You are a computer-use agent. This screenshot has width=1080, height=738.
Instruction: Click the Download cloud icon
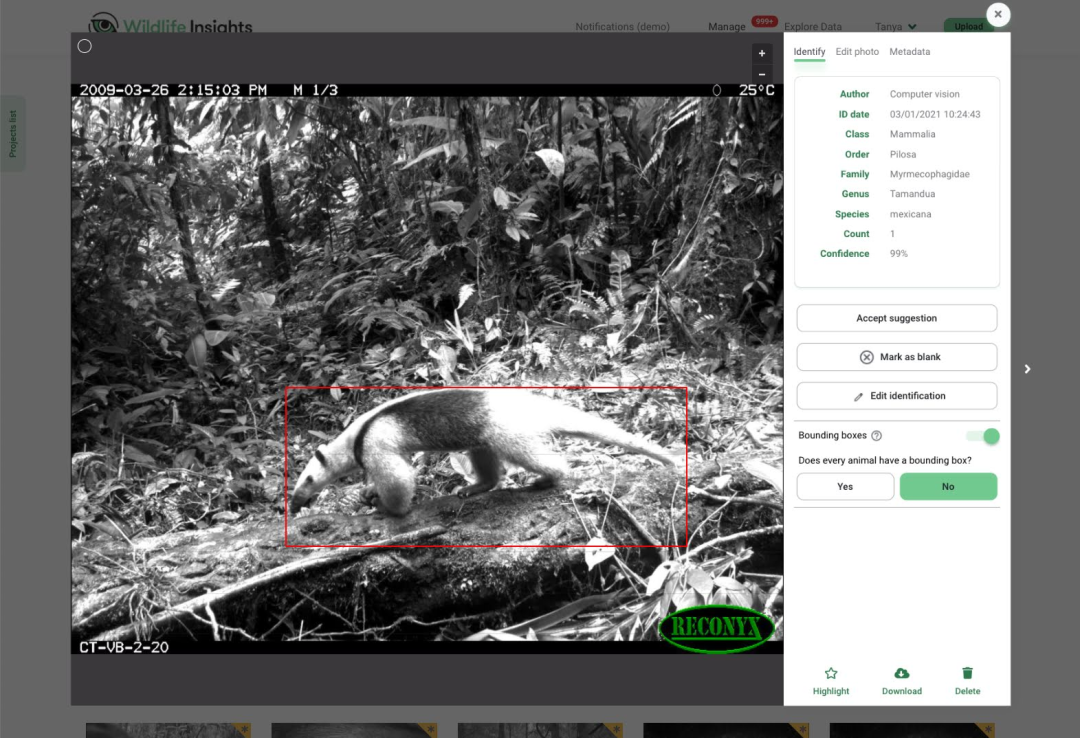(902, 673)
